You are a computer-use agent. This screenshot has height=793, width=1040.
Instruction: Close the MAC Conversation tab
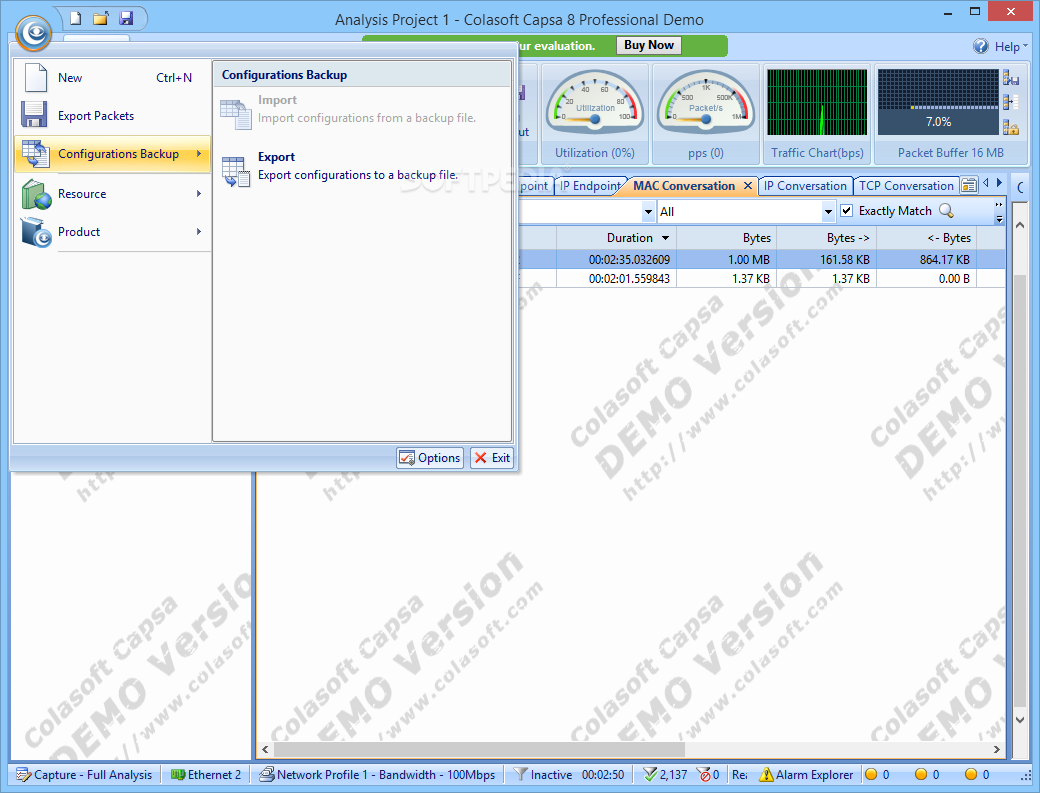(748, 186)
